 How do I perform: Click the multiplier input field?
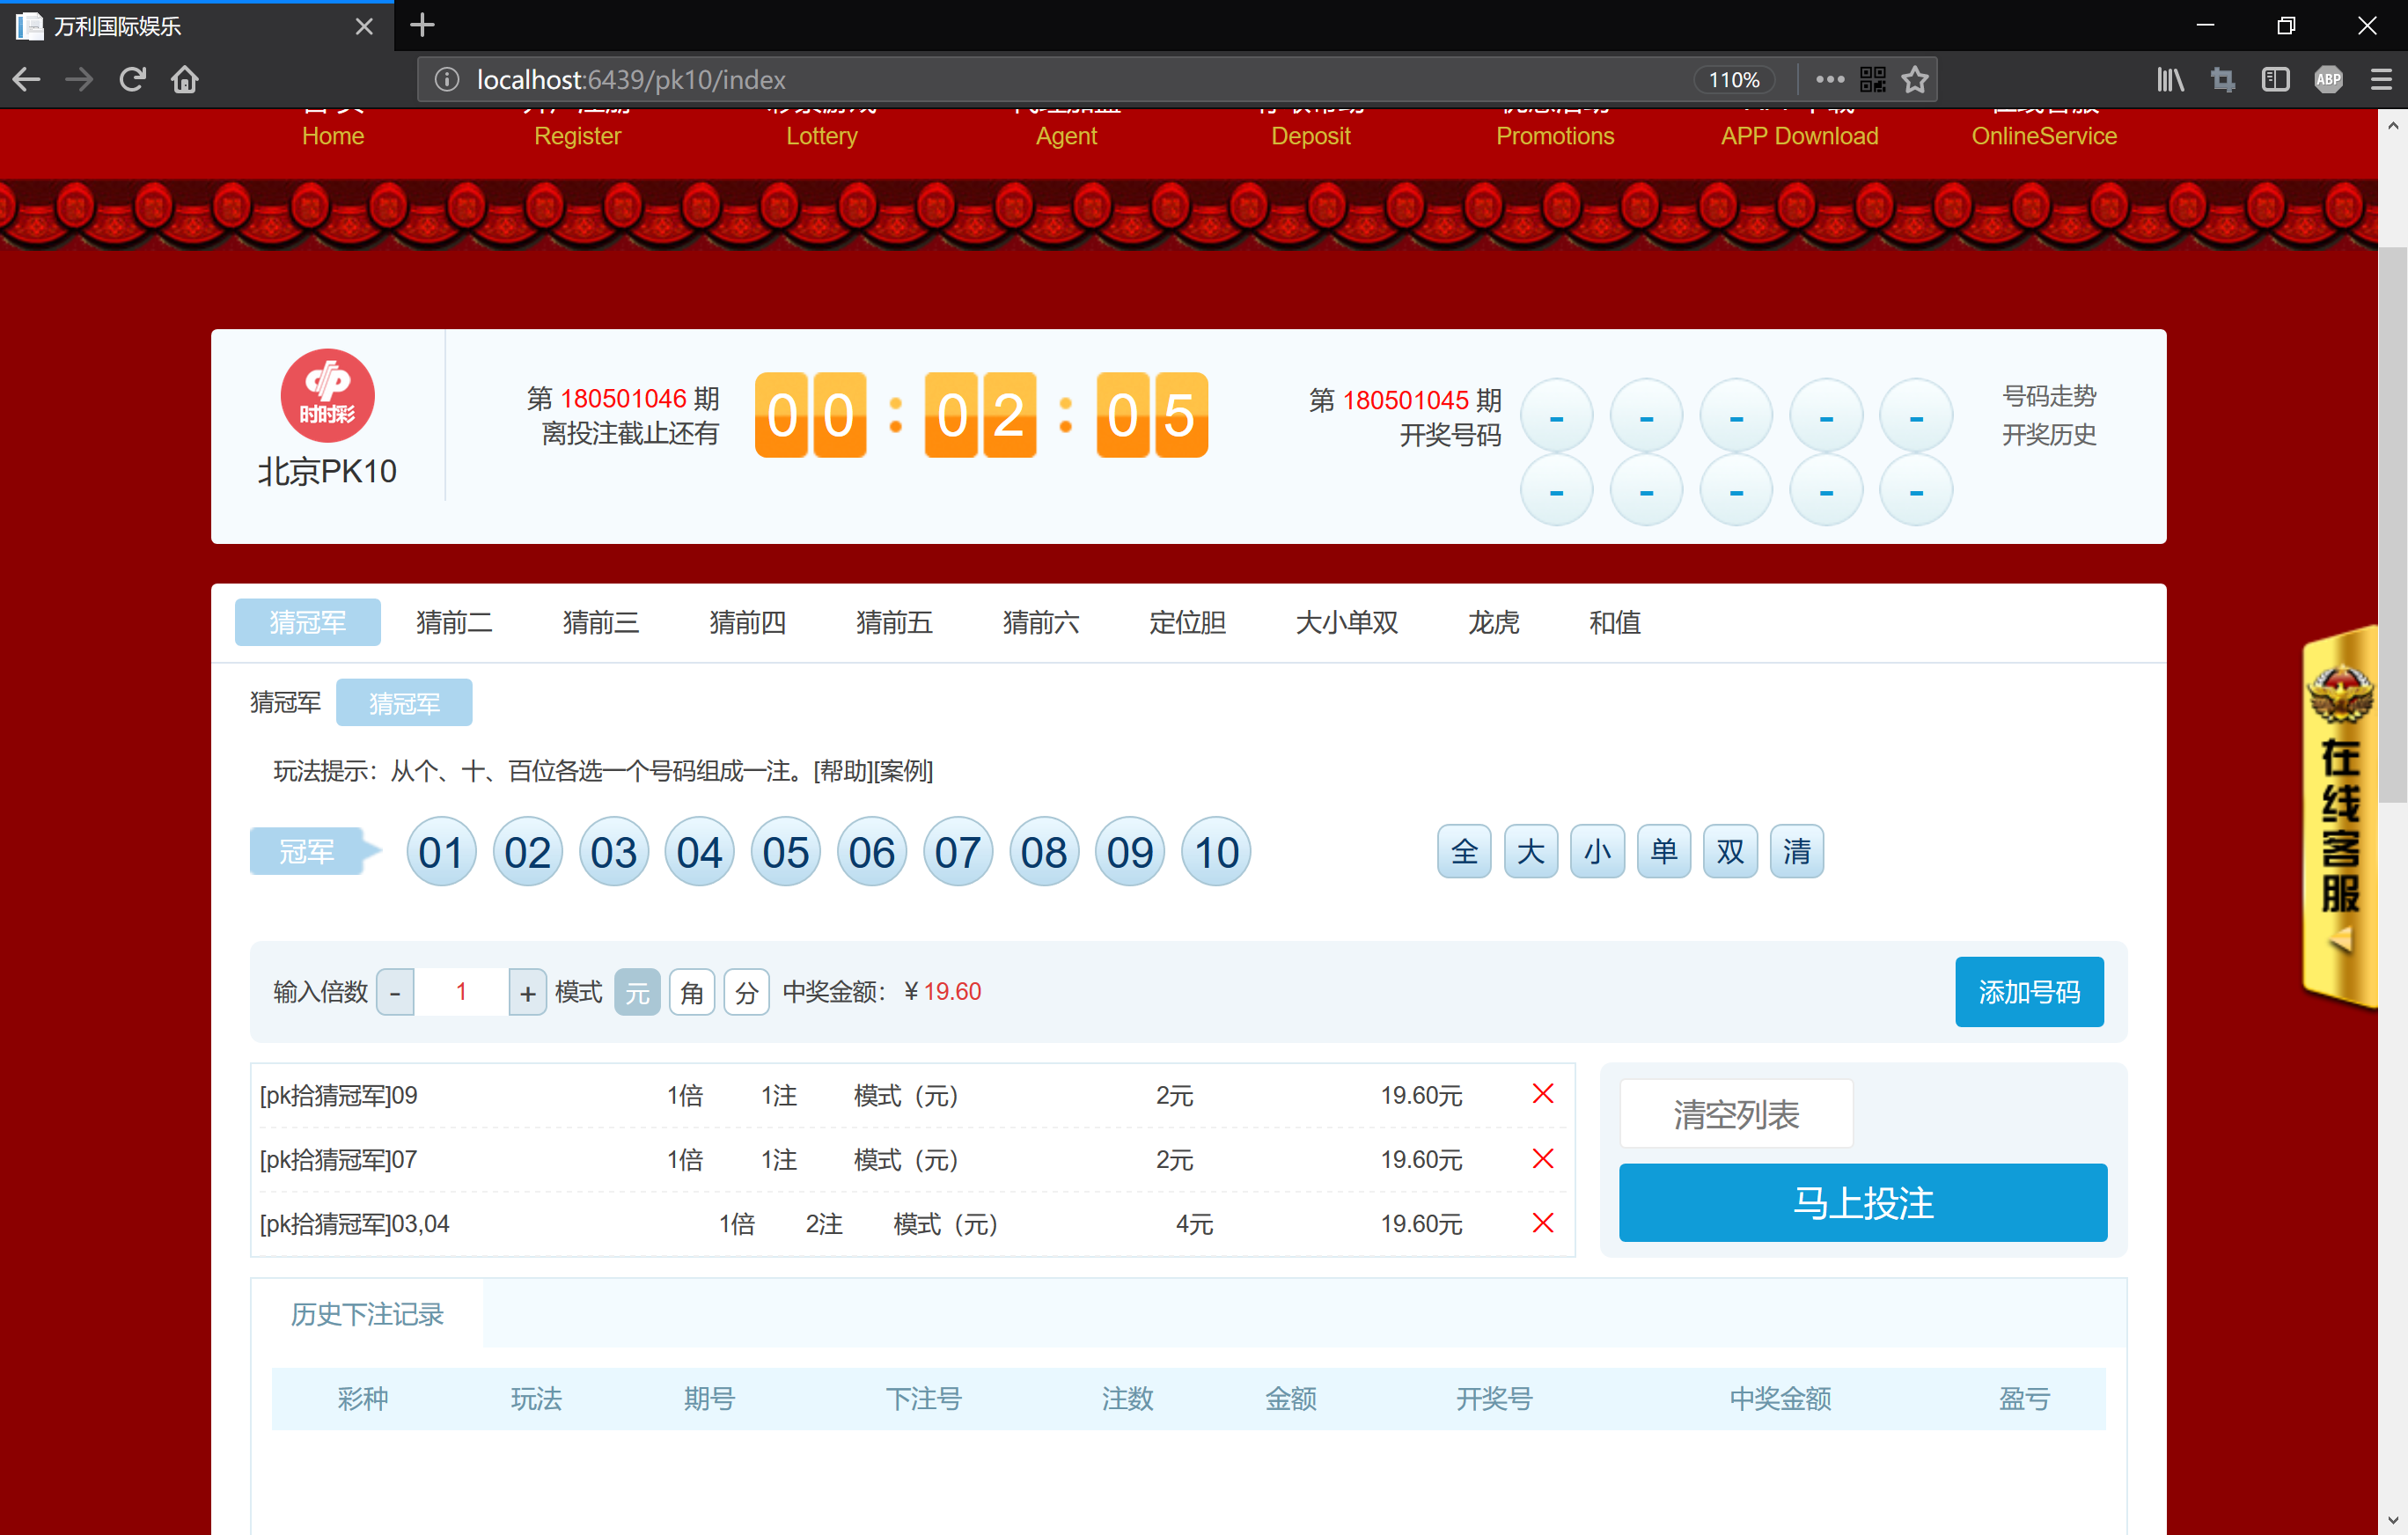coord(460,991)
